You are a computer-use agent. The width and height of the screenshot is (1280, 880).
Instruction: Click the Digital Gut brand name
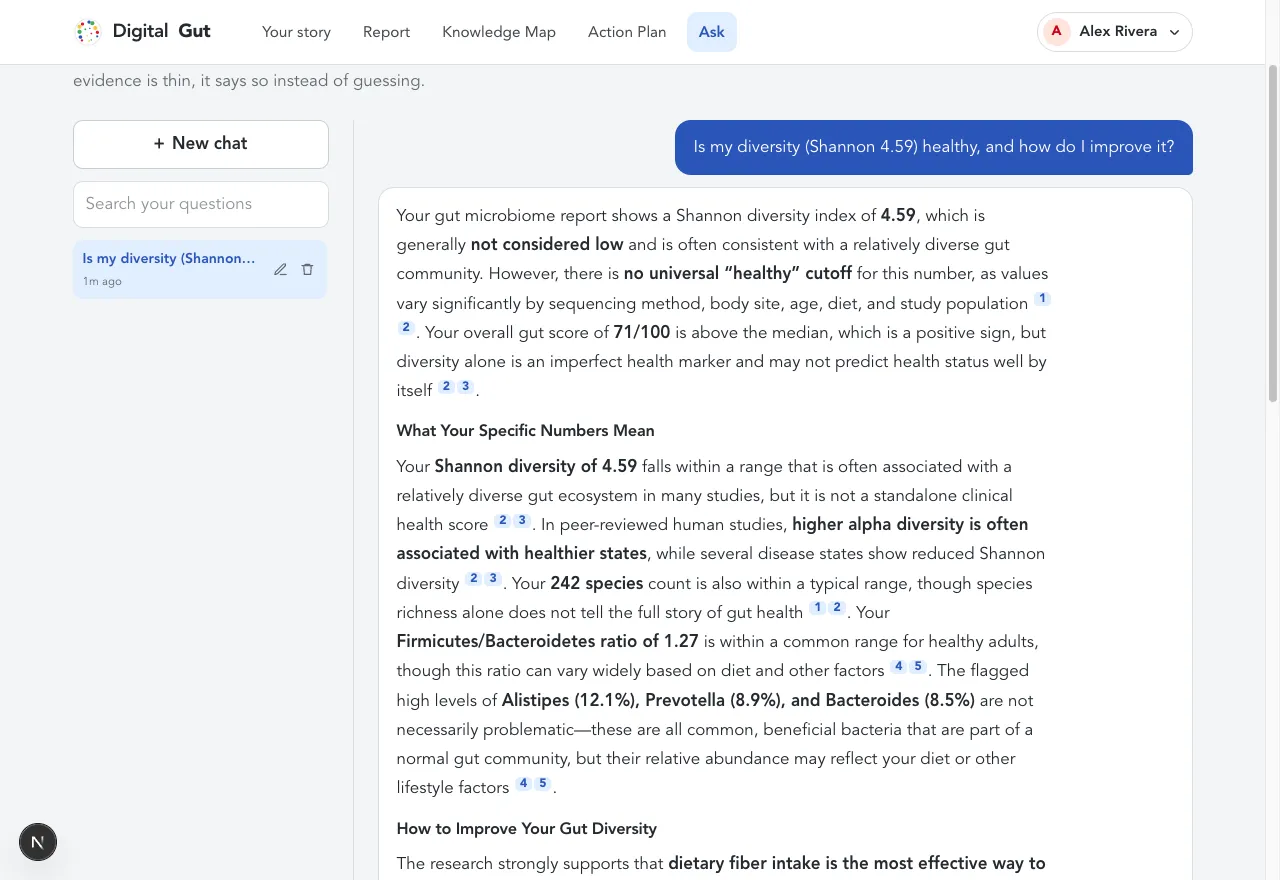pos(161,31)
